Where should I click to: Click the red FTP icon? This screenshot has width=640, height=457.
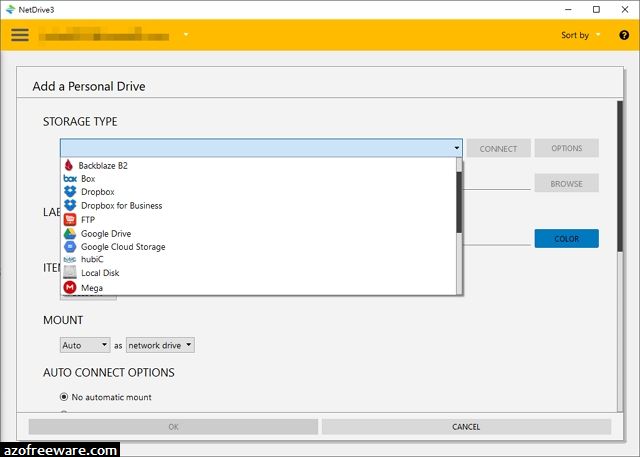pyautogui.click(x=70, y=220)
